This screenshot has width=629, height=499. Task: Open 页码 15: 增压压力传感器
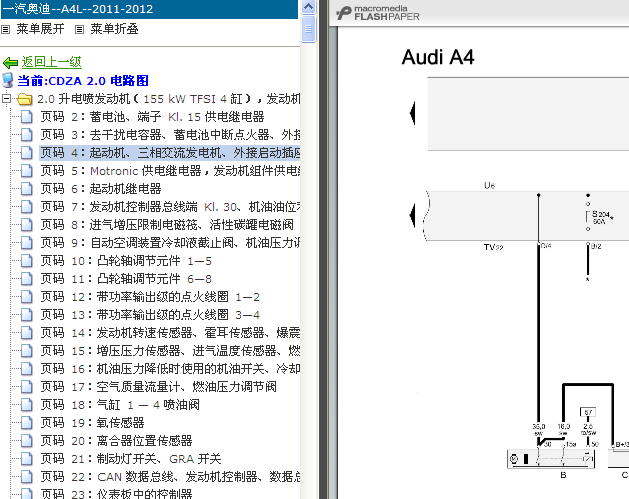coord(170,351)
